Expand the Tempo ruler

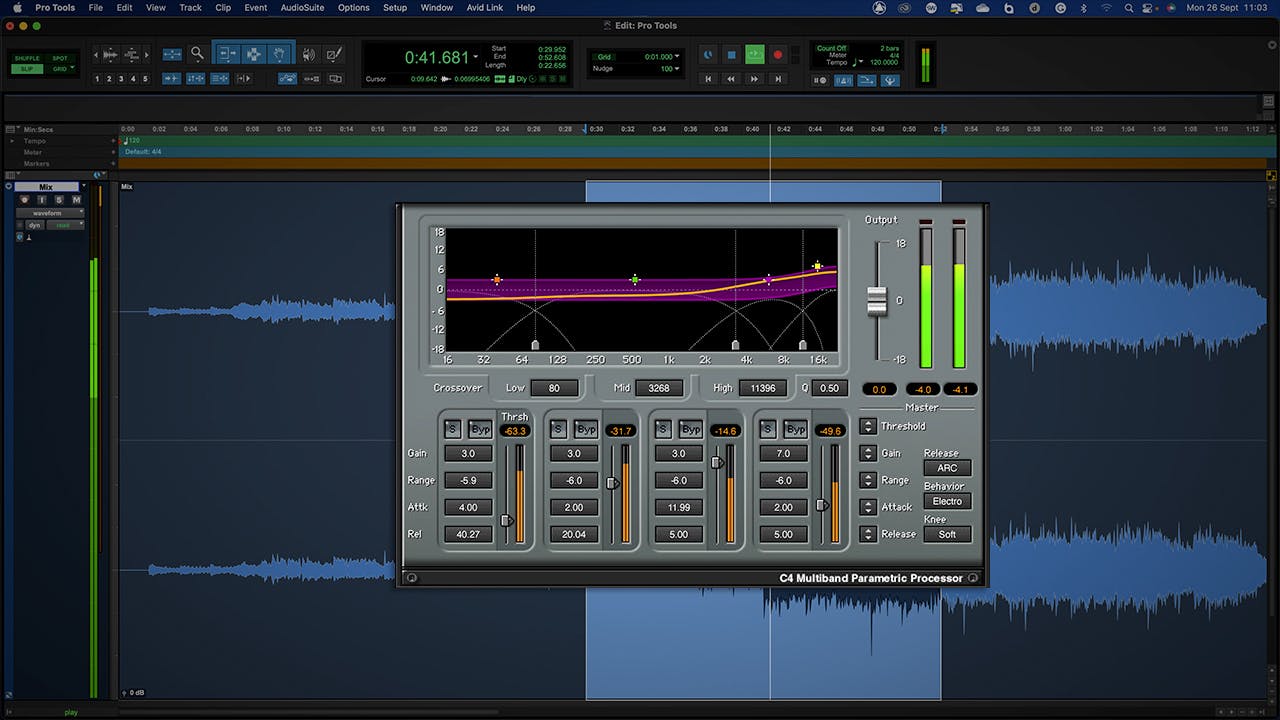click(x=12, y=141)
